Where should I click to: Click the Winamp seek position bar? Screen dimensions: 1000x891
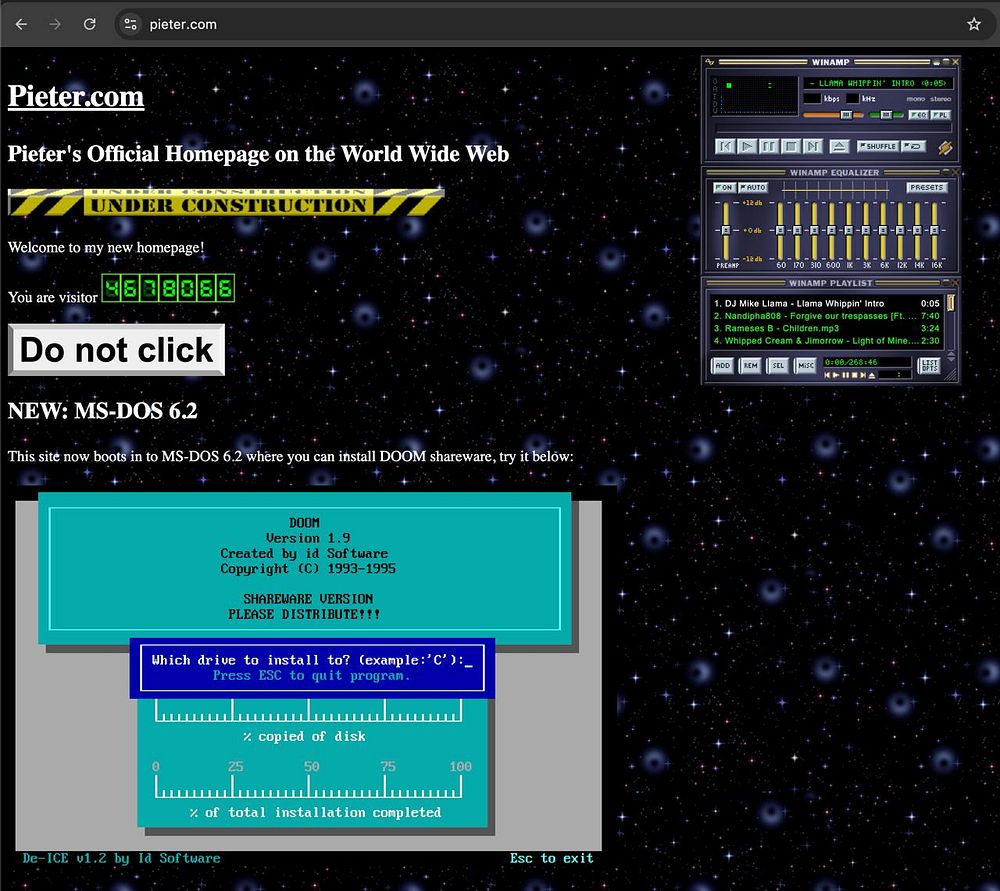point(833,128)
